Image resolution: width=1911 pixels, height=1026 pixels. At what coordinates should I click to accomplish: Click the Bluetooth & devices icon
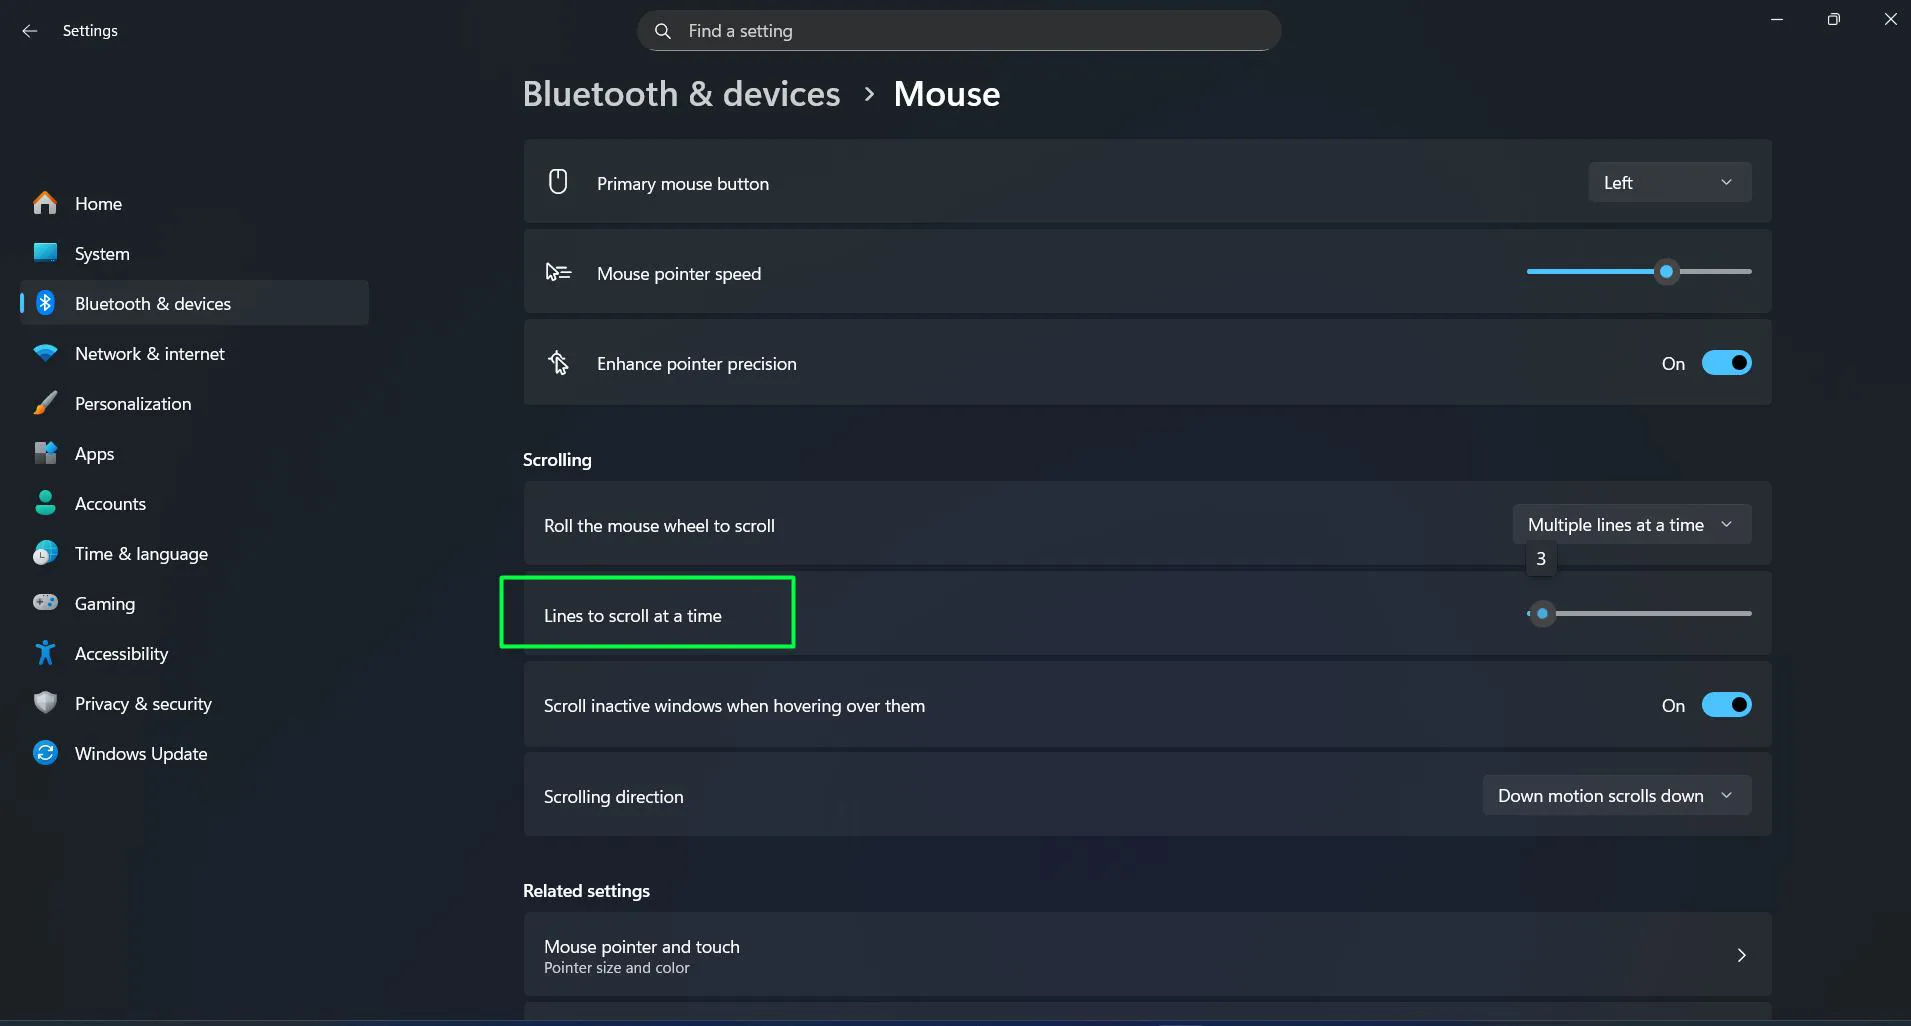tap(46, 303)
